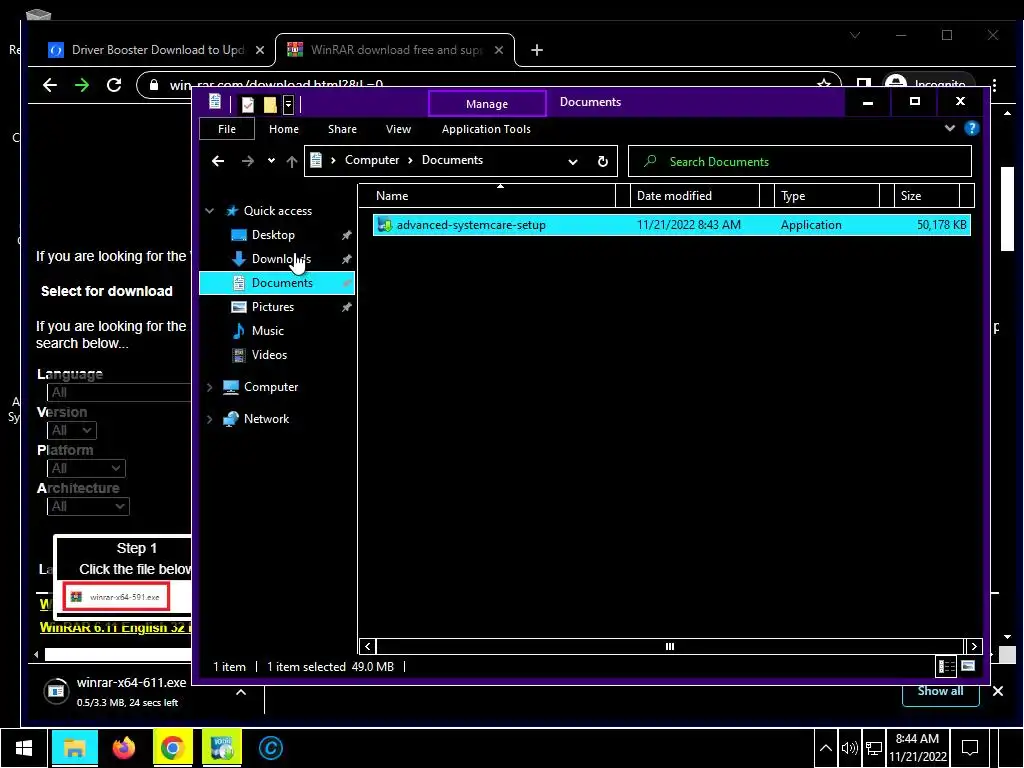Screen dimensions: 1024x768
Task: Open Desktop in Quick access
Action: (x=273, y=234)
